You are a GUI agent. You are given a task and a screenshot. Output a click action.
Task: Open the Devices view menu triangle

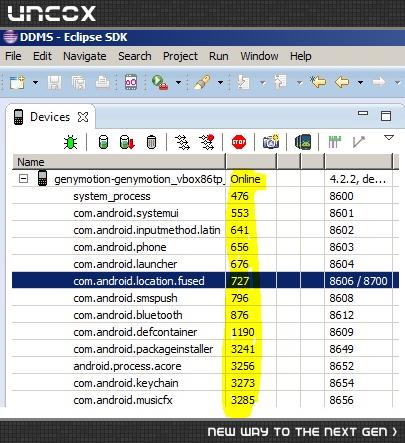(389, 137)
